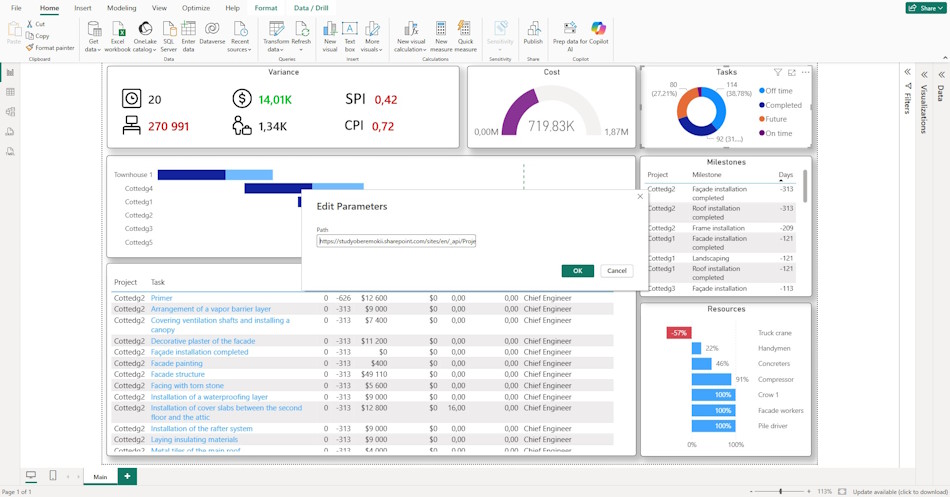Switch to Model view in sidebar
The width and height of the screenshot is (950, 497).
(x=10, y=112)
